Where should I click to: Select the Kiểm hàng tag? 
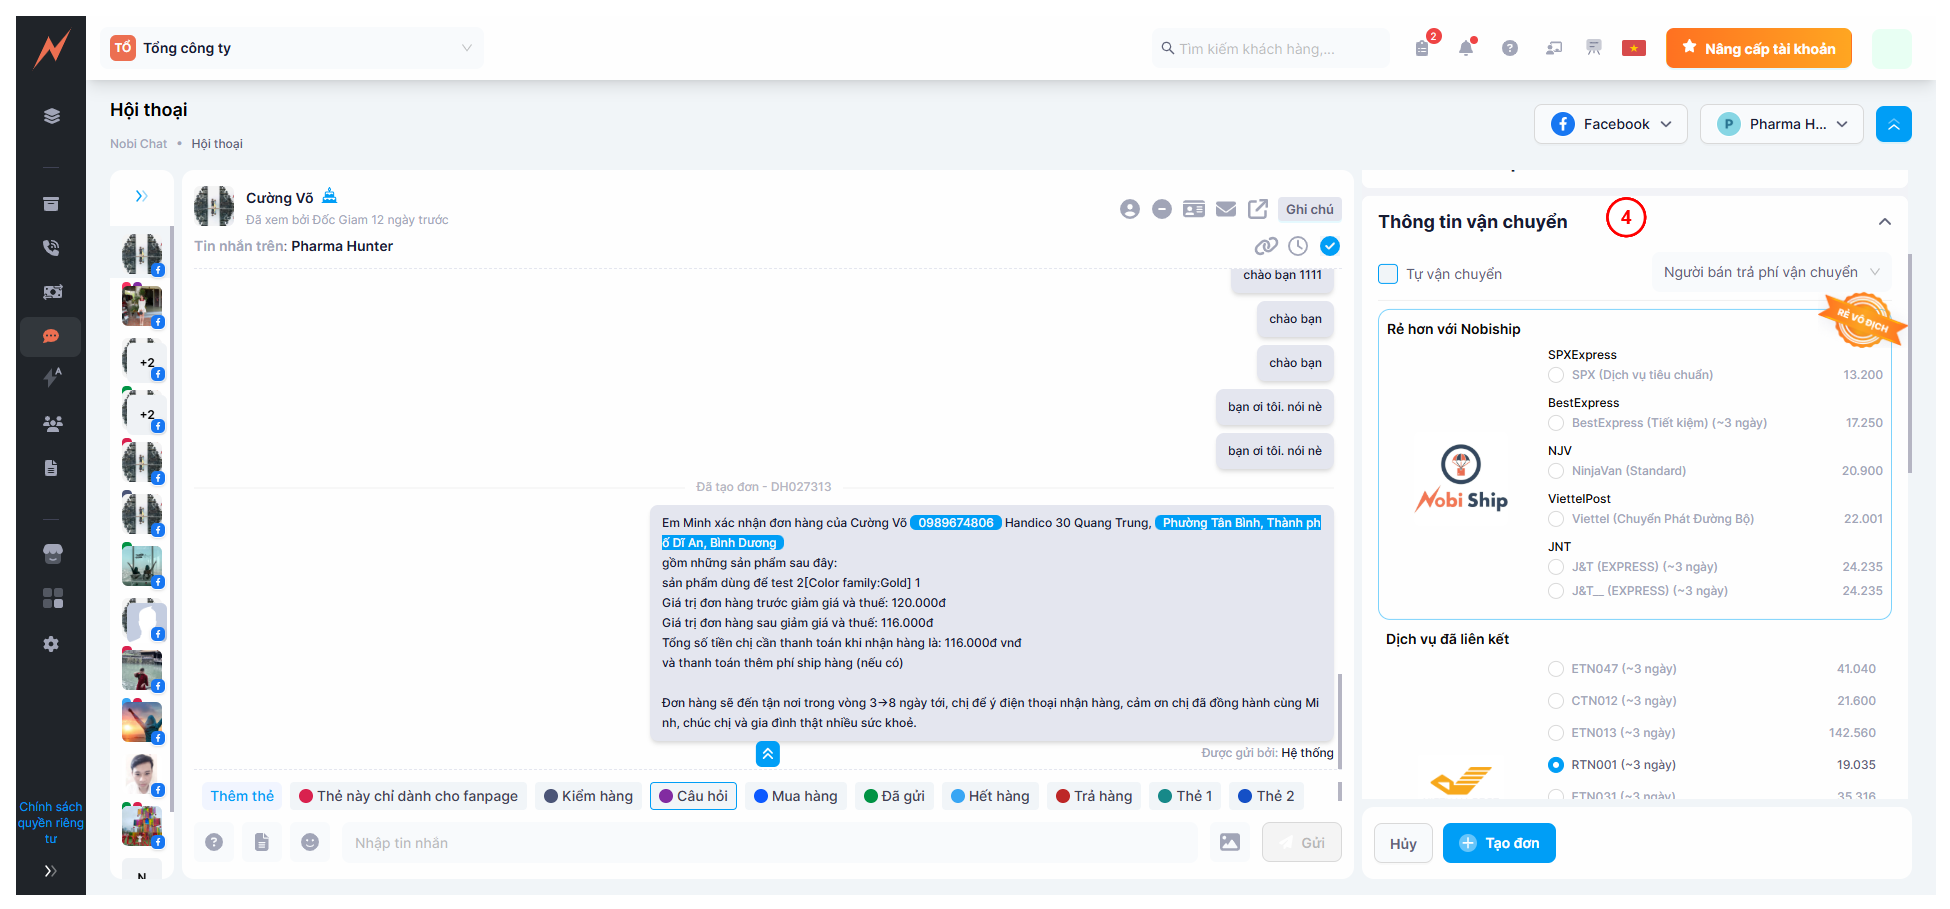[588, 796]
